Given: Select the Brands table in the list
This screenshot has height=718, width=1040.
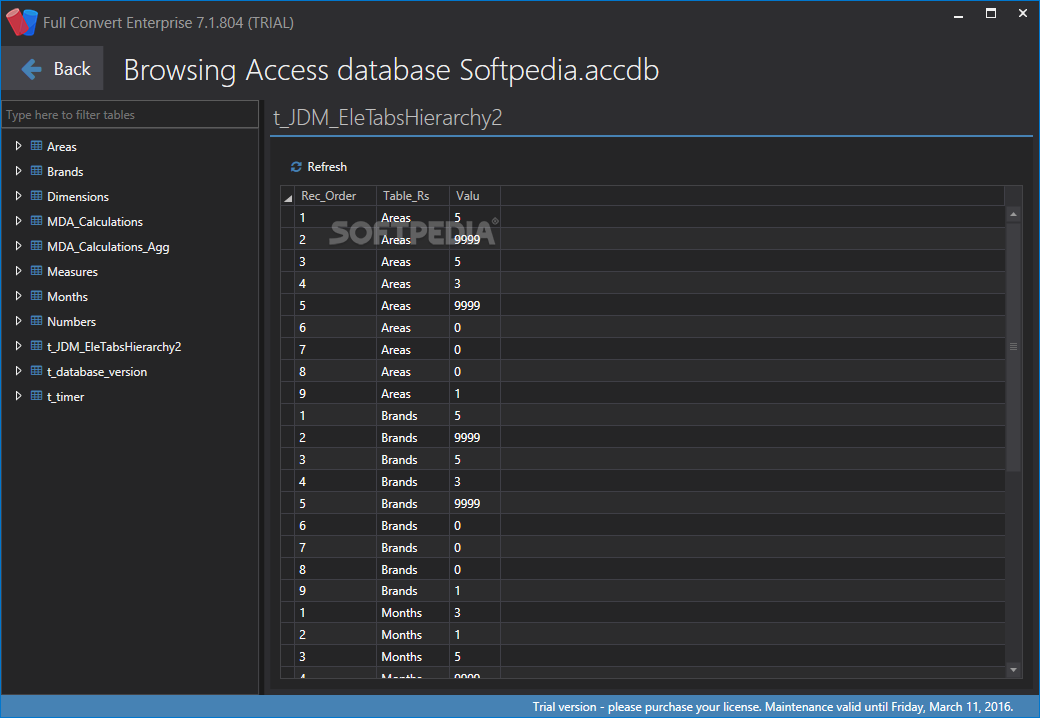Looking at the screenshot, I should point(65,172).
